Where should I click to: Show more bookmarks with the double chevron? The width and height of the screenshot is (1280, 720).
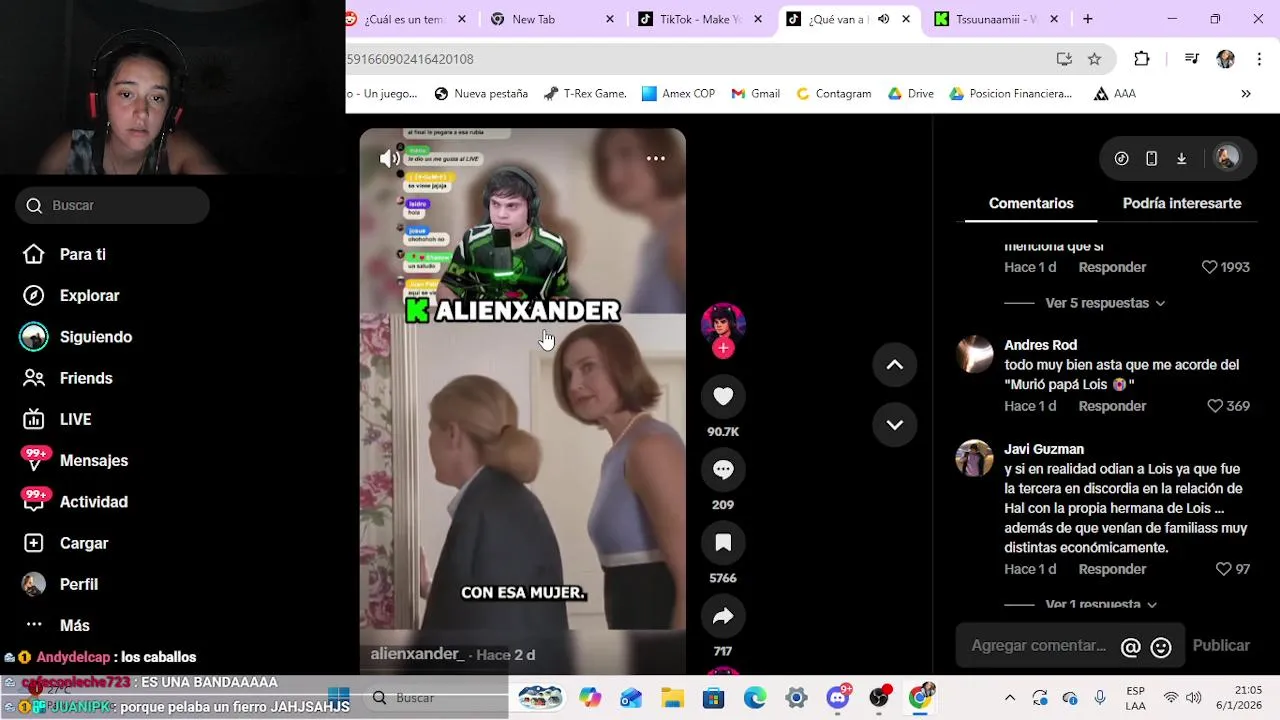click(1246, 94)
